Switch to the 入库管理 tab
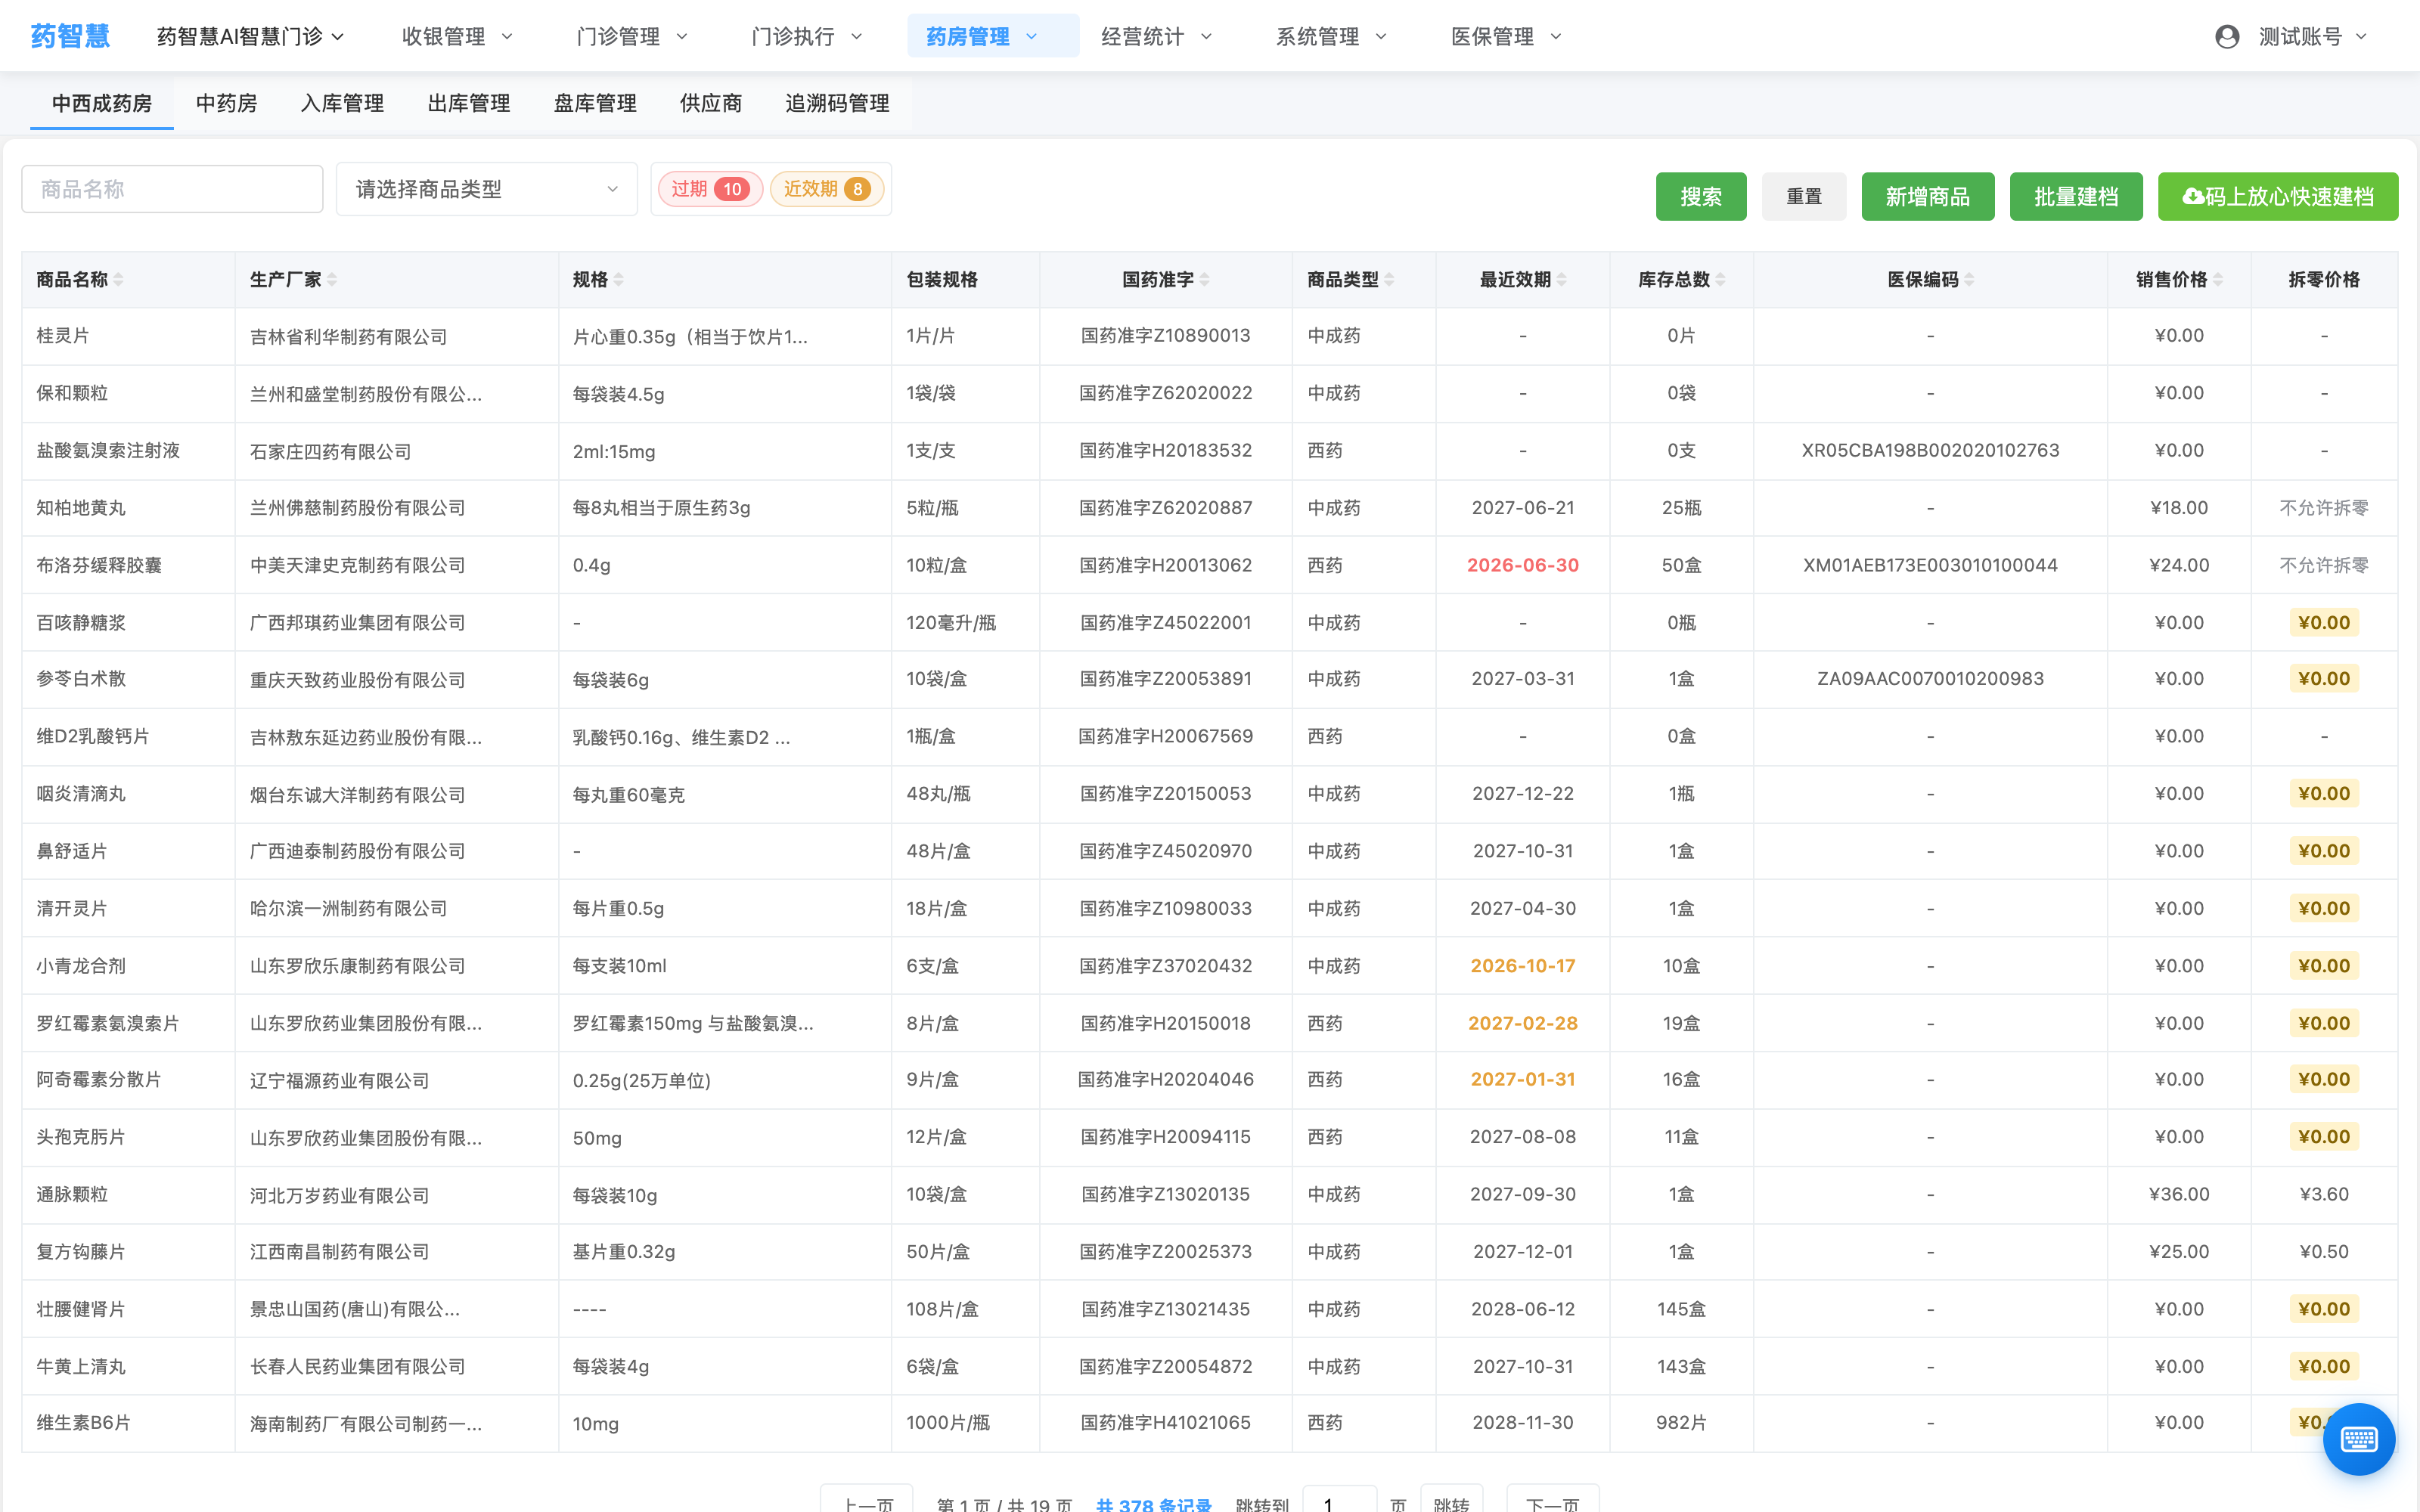Screen dimensions: 2420x1512 [x=342, y=103]
